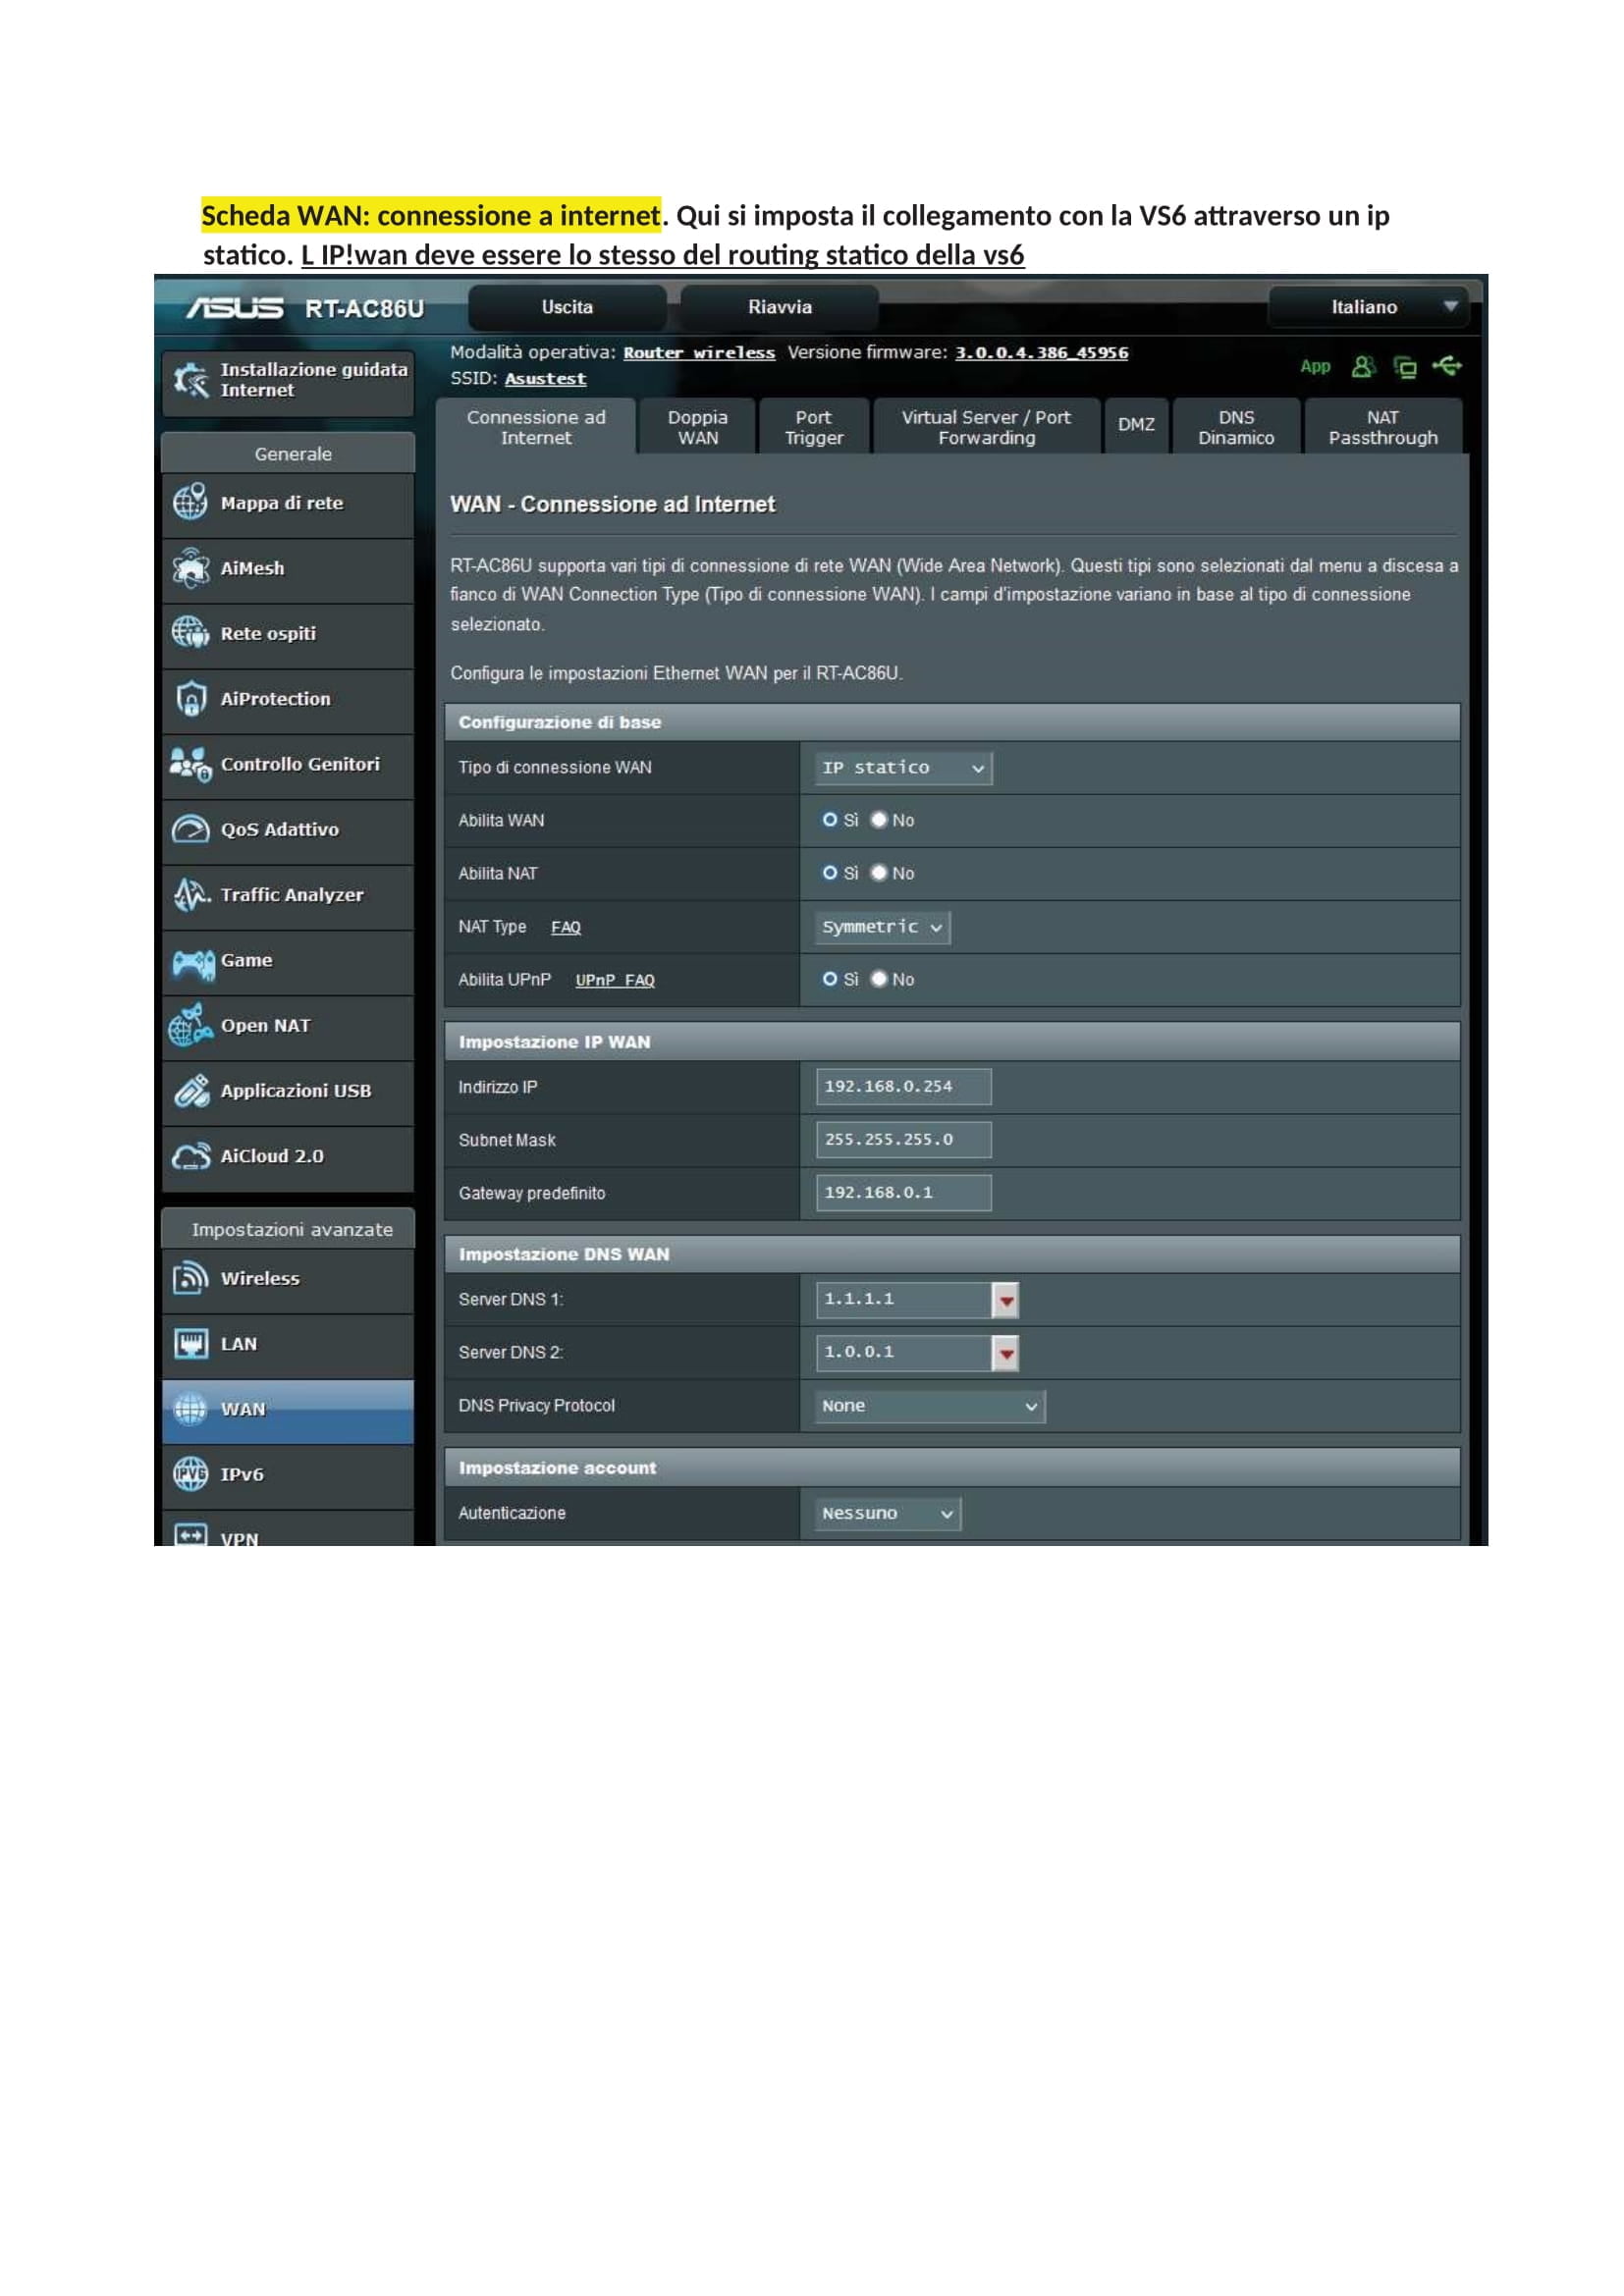Viewport: 1624px width, 2296px height.
Task: Click the Indirizzo IP input field
Action: point(903,1086)
